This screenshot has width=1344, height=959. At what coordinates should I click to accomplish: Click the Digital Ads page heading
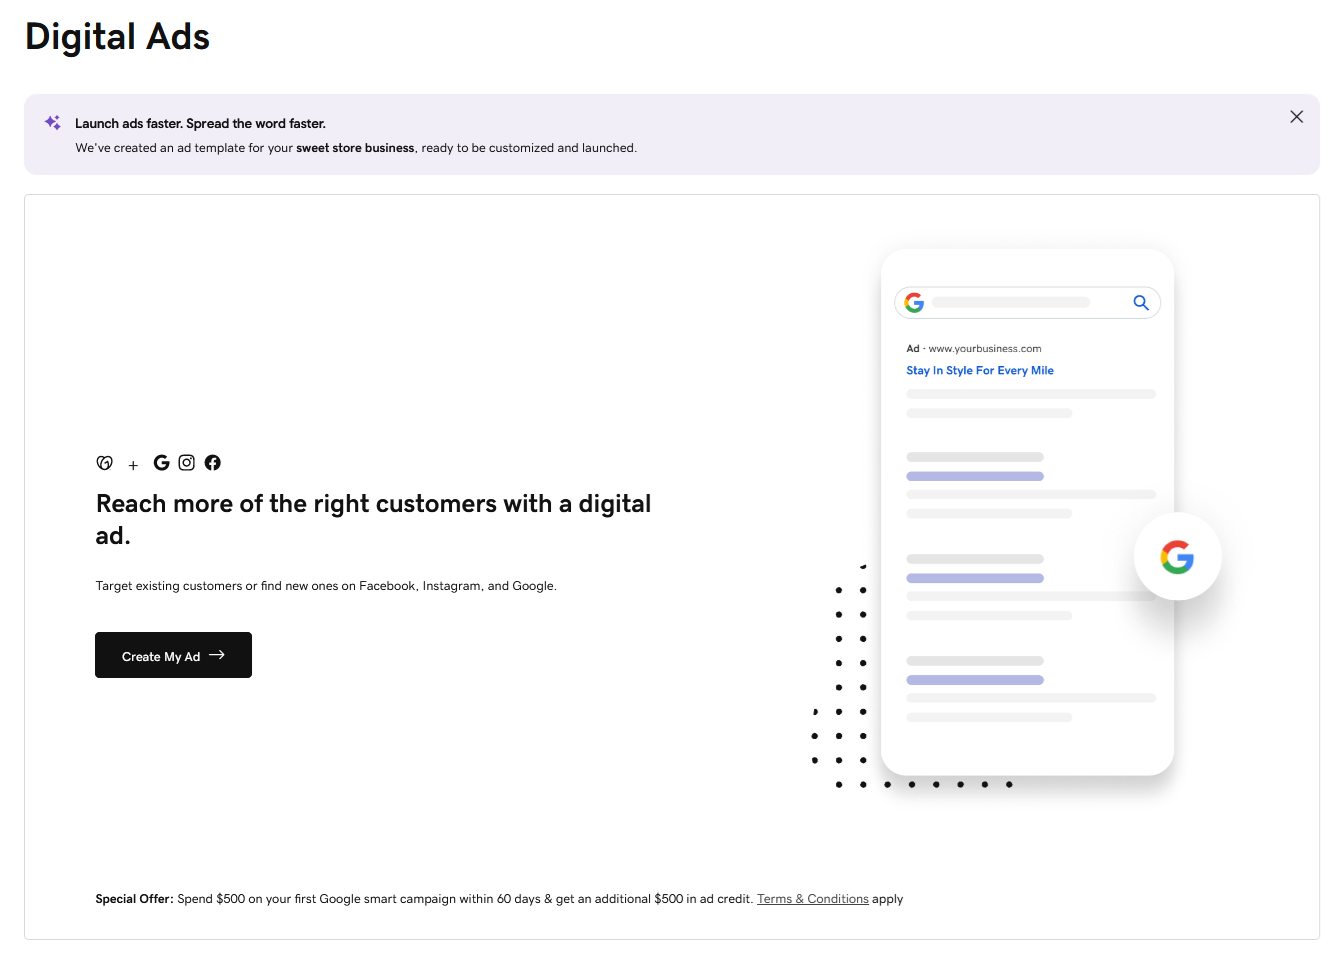[117, 37]
